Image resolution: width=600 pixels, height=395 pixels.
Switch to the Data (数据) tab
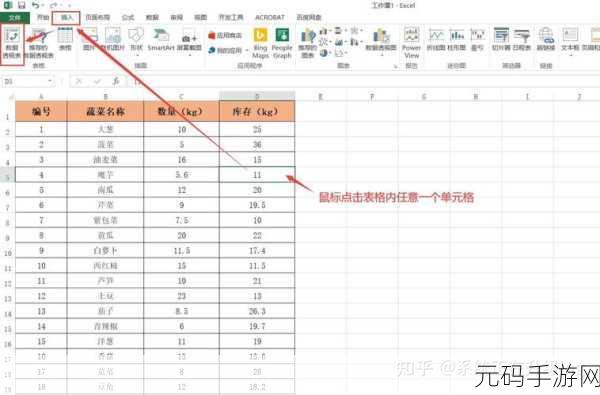(x=152, y=18)
